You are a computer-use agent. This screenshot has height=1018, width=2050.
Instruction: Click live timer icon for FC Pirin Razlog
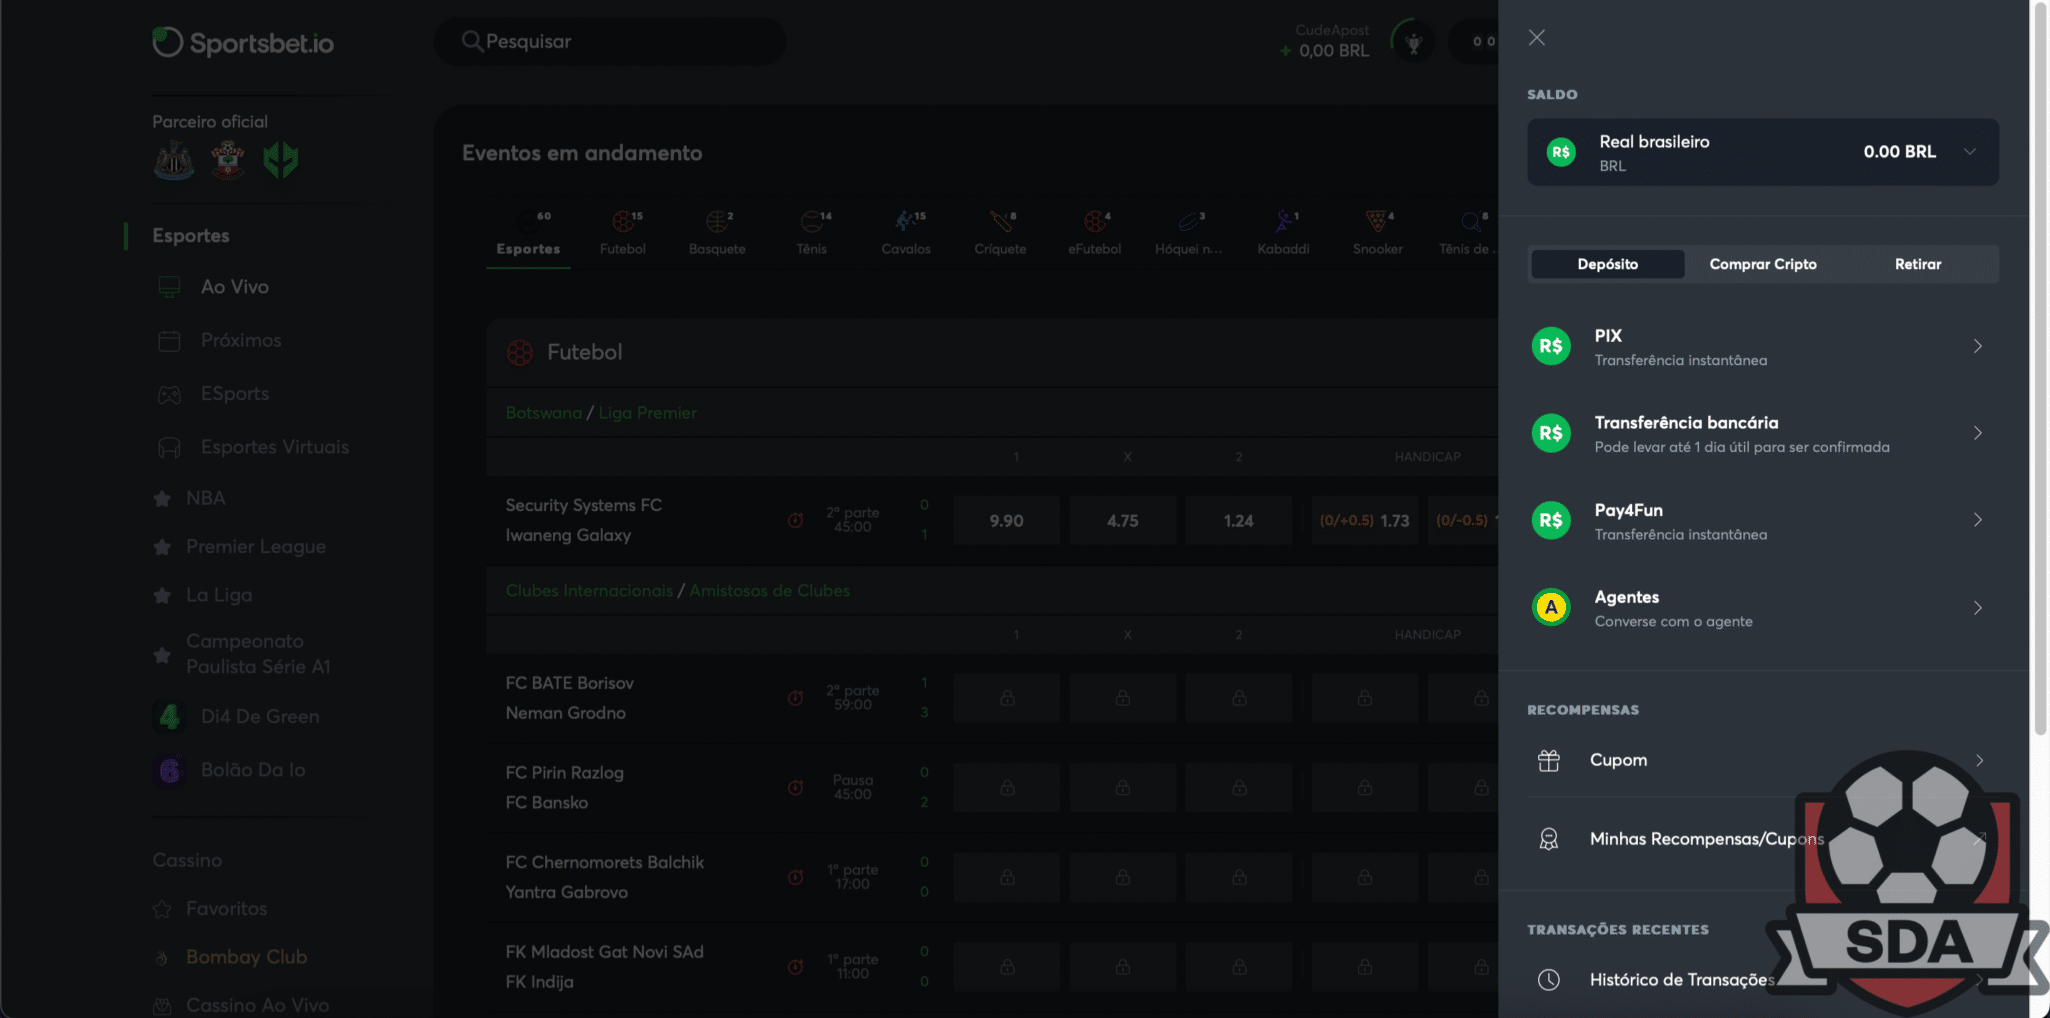pos(795,788)
